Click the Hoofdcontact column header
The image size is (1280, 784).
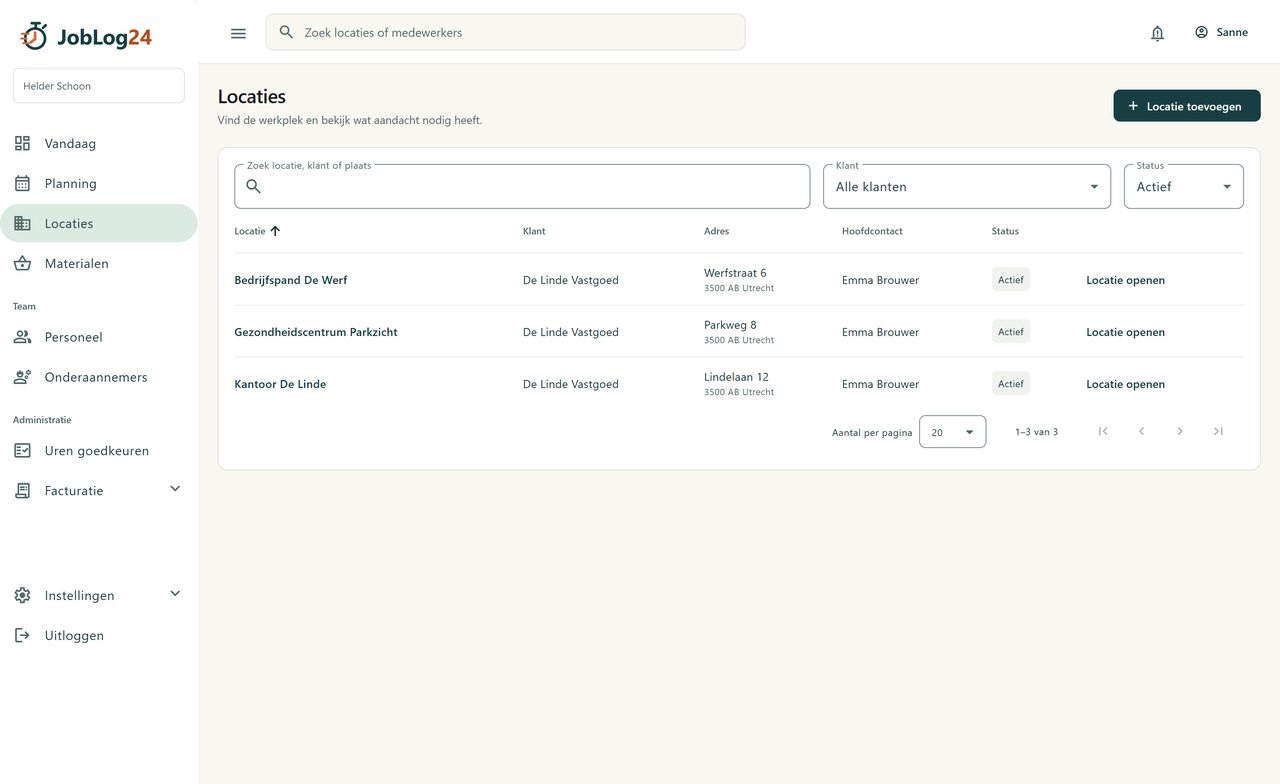872,231
